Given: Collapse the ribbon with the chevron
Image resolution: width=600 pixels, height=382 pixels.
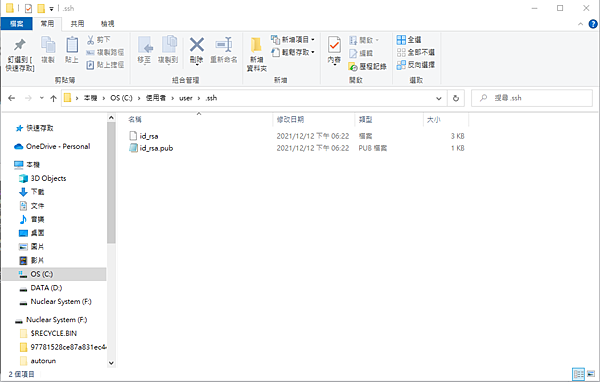Looking at the screenshot, I should pyautogui.click(x=580, y=24).
